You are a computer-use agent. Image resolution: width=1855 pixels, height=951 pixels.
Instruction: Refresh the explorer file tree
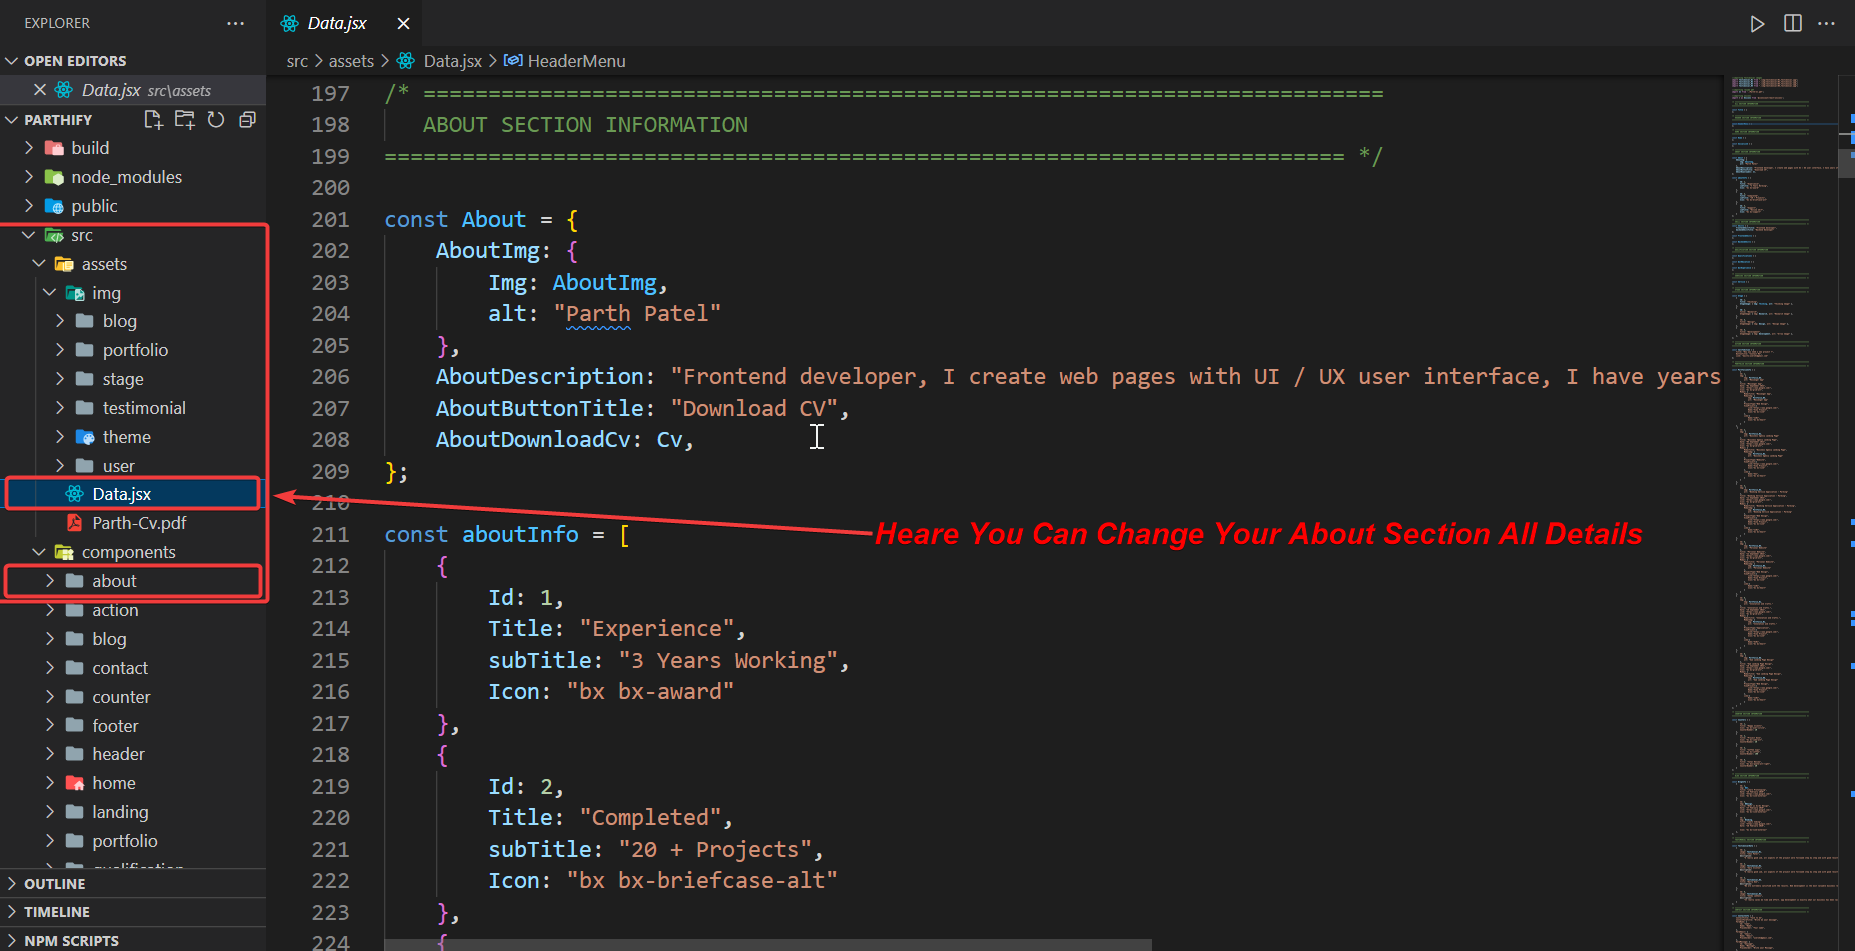pyautogui.click(x=216, y=120)
